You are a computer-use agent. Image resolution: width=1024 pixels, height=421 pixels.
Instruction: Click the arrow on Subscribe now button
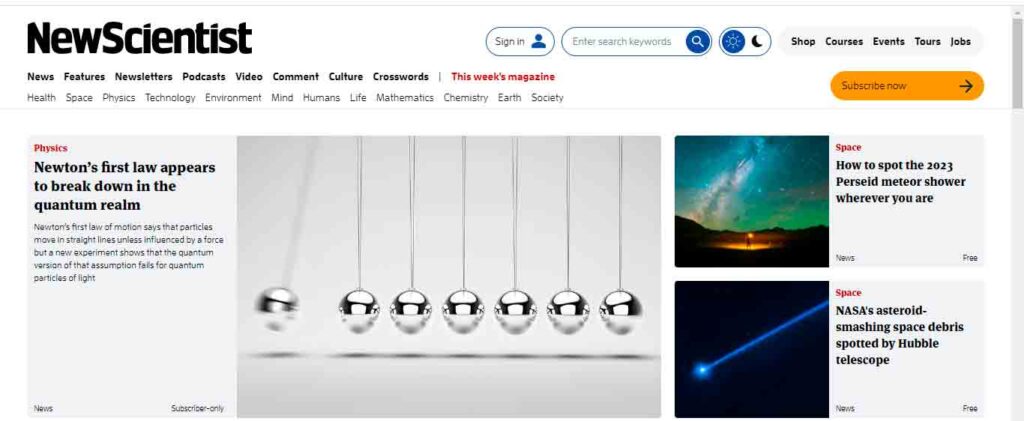coord(966,86)
